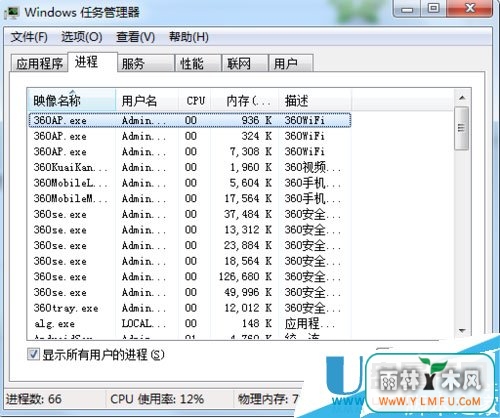The image size is (500, 418).
Task: Switch to the 服务 tab
Action: click(x=146, y=63)
